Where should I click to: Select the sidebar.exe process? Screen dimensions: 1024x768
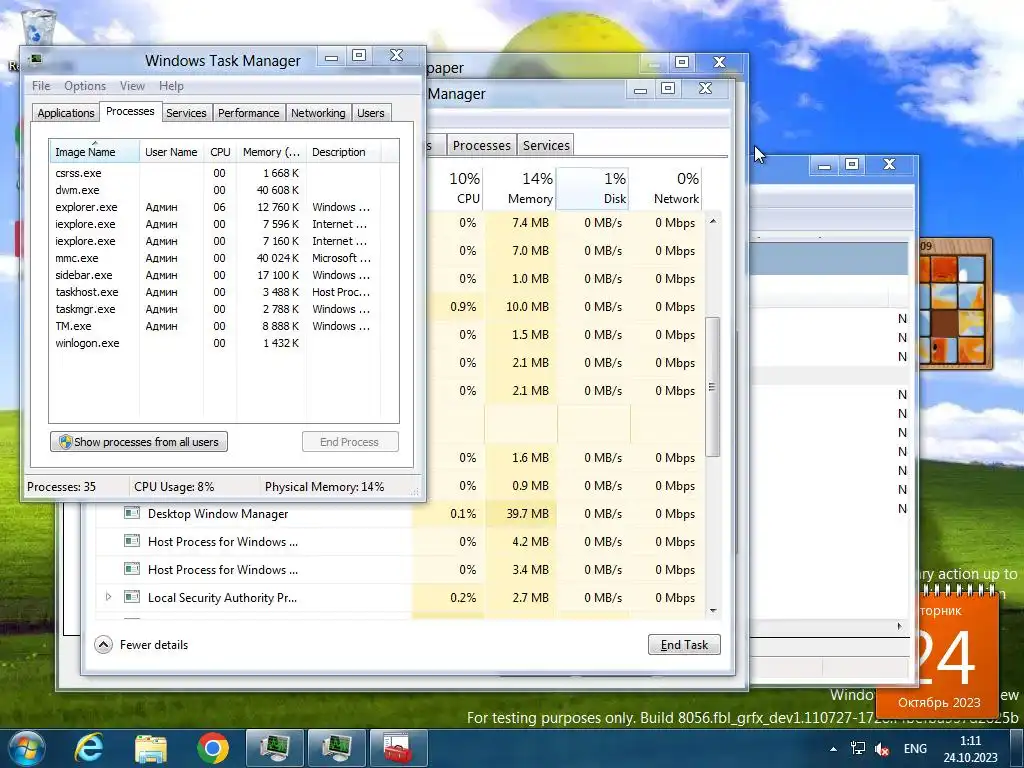click(223, 275)
